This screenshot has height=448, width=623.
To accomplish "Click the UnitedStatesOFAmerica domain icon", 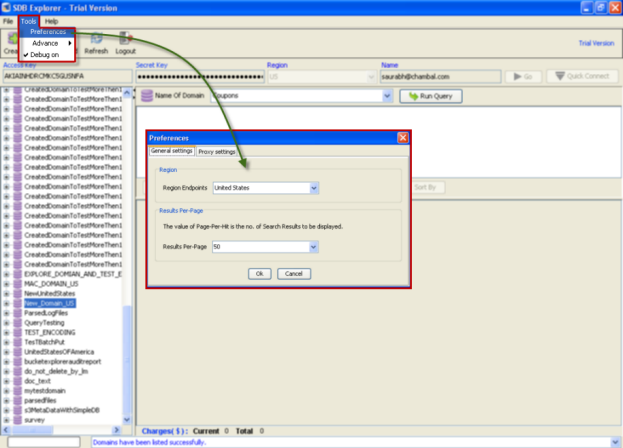I will tap(17, 352).
